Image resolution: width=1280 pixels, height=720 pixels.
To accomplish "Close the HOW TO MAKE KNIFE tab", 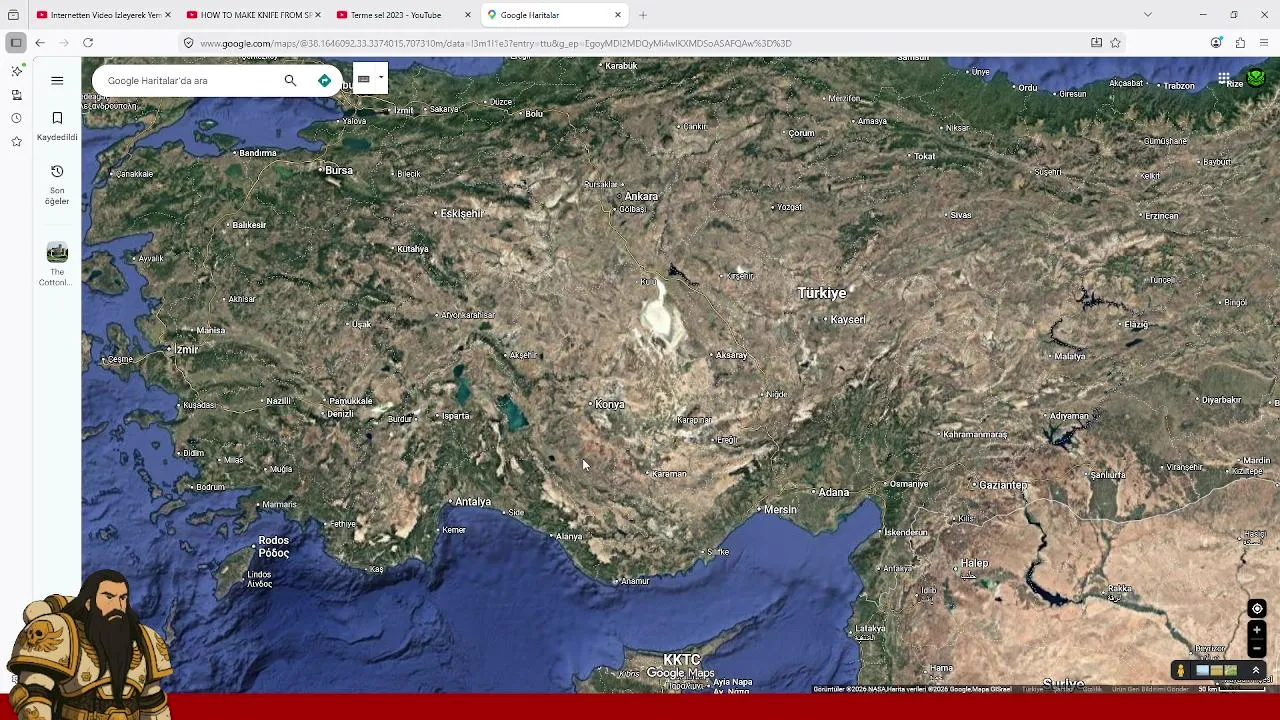I will point(317,15).
